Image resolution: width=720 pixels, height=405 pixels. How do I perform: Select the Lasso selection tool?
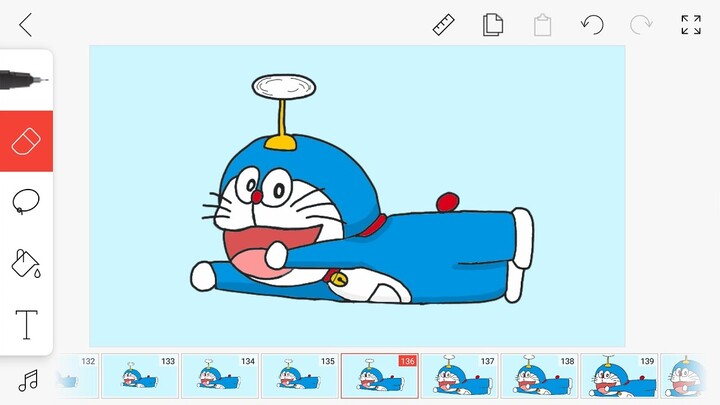pos(26,202)
